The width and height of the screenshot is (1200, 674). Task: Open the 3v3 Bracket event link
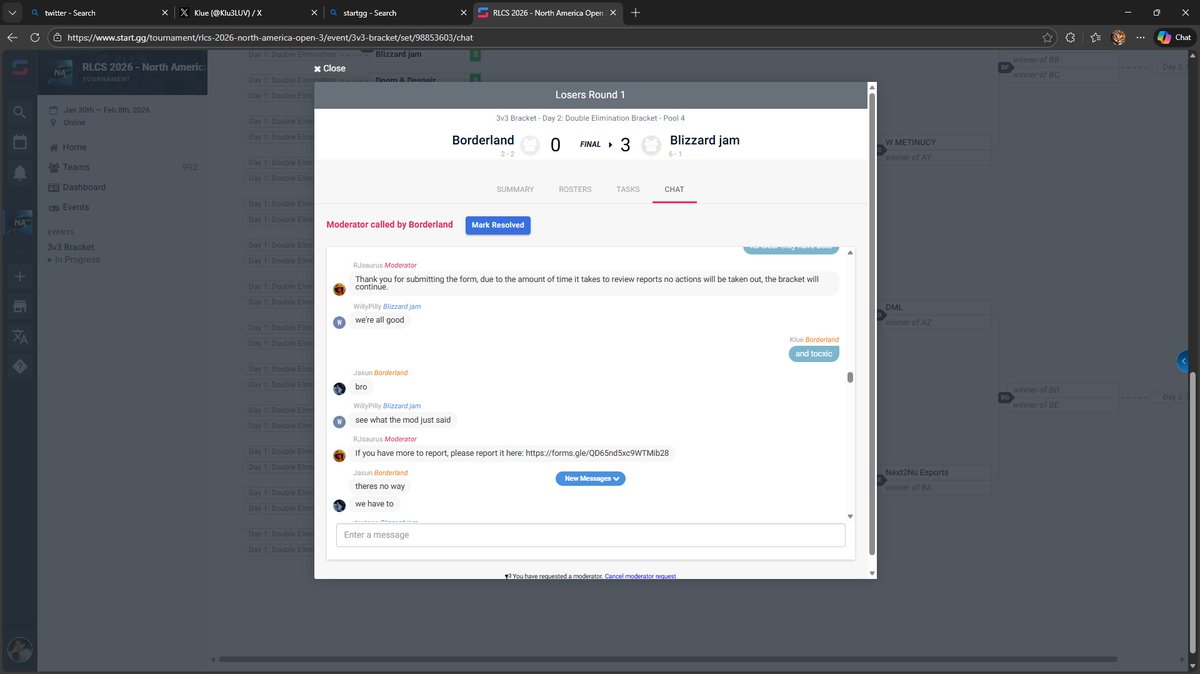click(x=71, y=247)
